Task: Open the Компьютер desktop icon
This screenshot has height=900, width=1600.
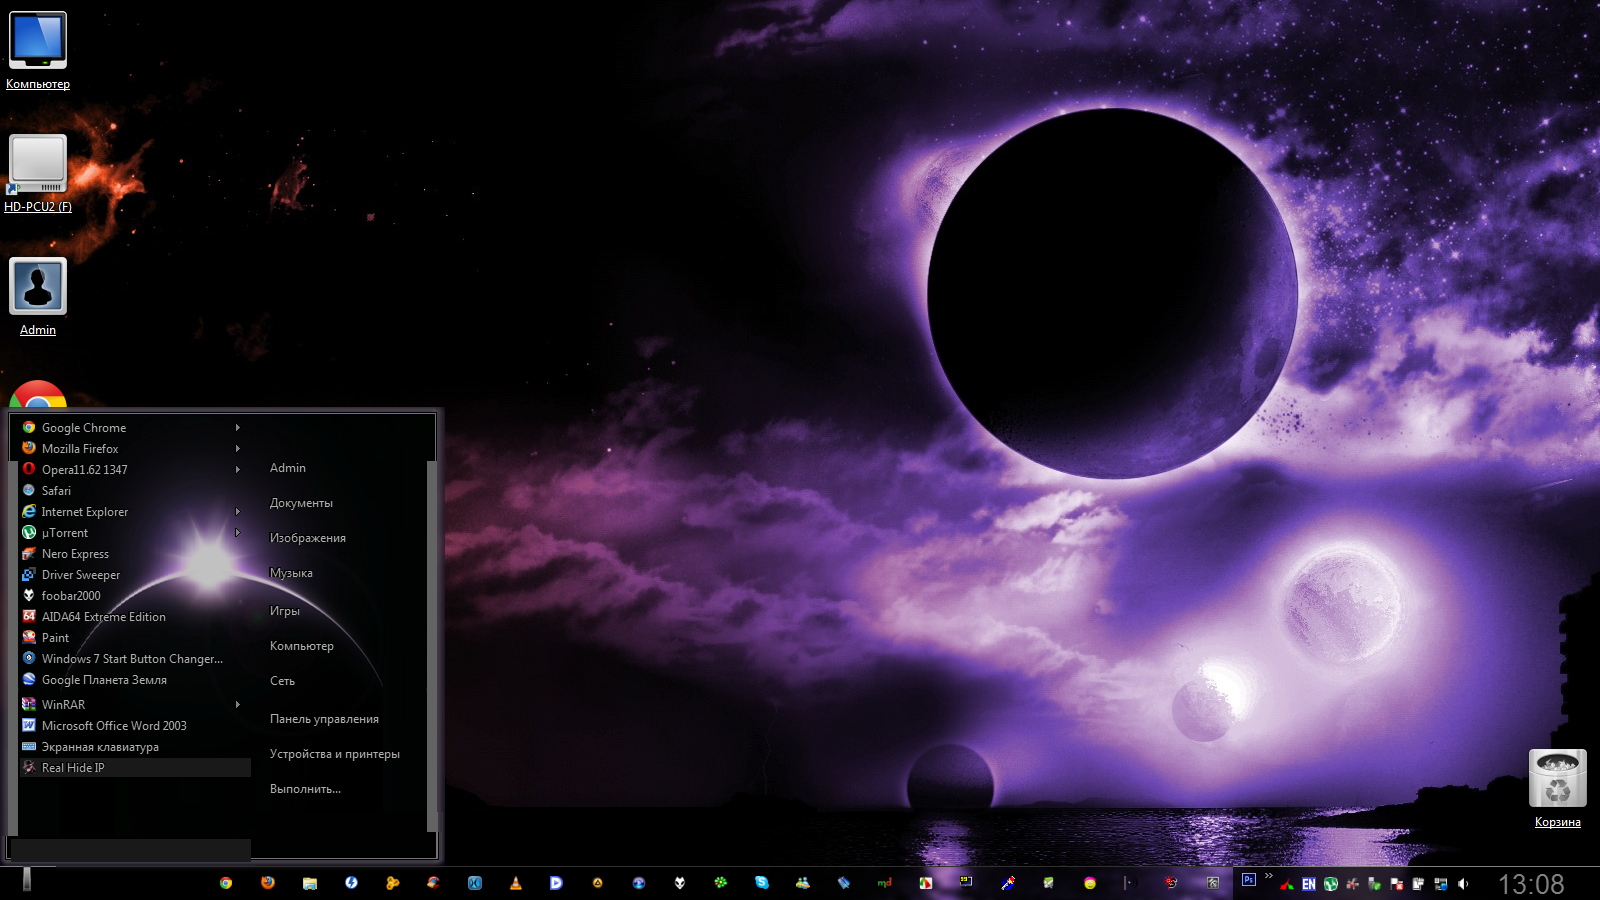Action: (38, 42)
